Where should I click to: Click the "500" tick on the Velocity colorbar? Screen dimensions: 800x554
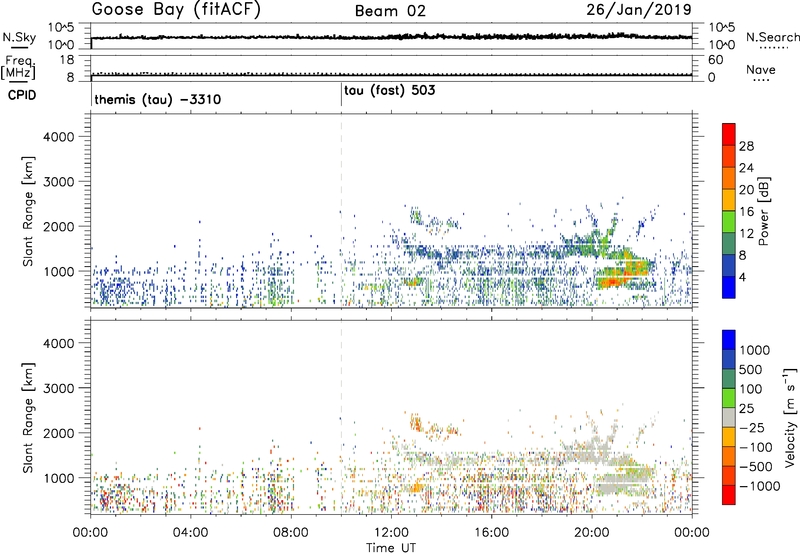[x=750, y=369]
